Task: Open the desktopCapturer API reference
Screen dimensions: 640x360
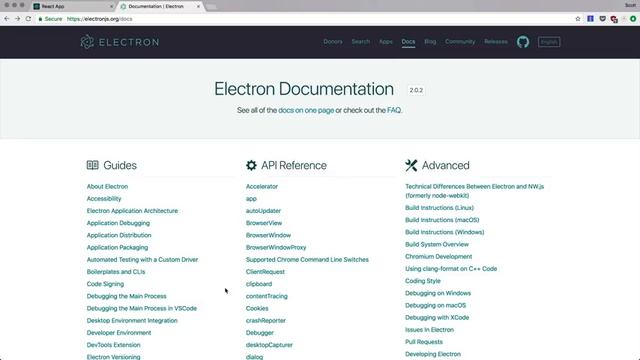Action: (x=269, y=345)
